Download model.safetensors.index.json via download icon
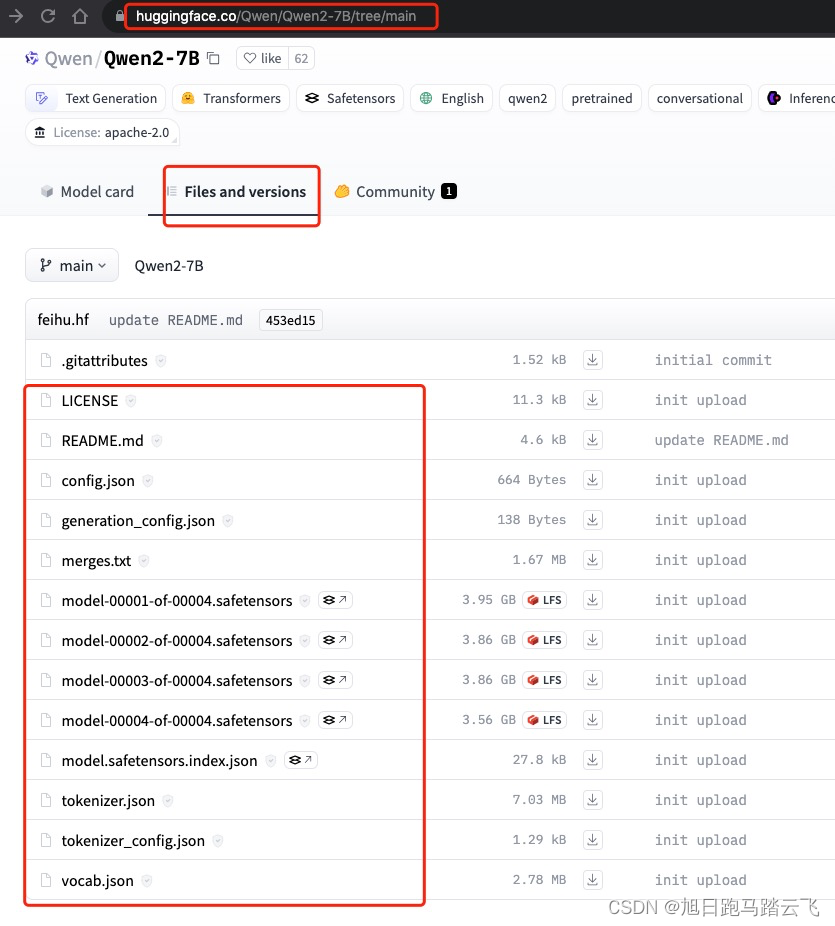 tap(593, 760)
